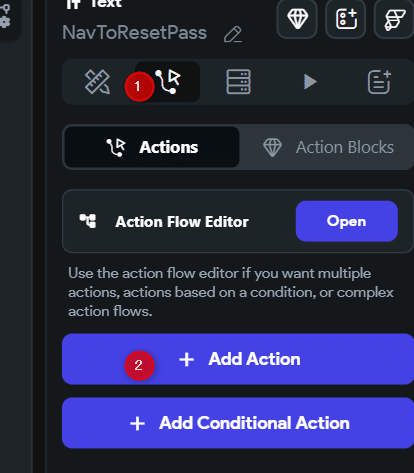Select the Actions flow cursor tab icon

tap(168, 82)
